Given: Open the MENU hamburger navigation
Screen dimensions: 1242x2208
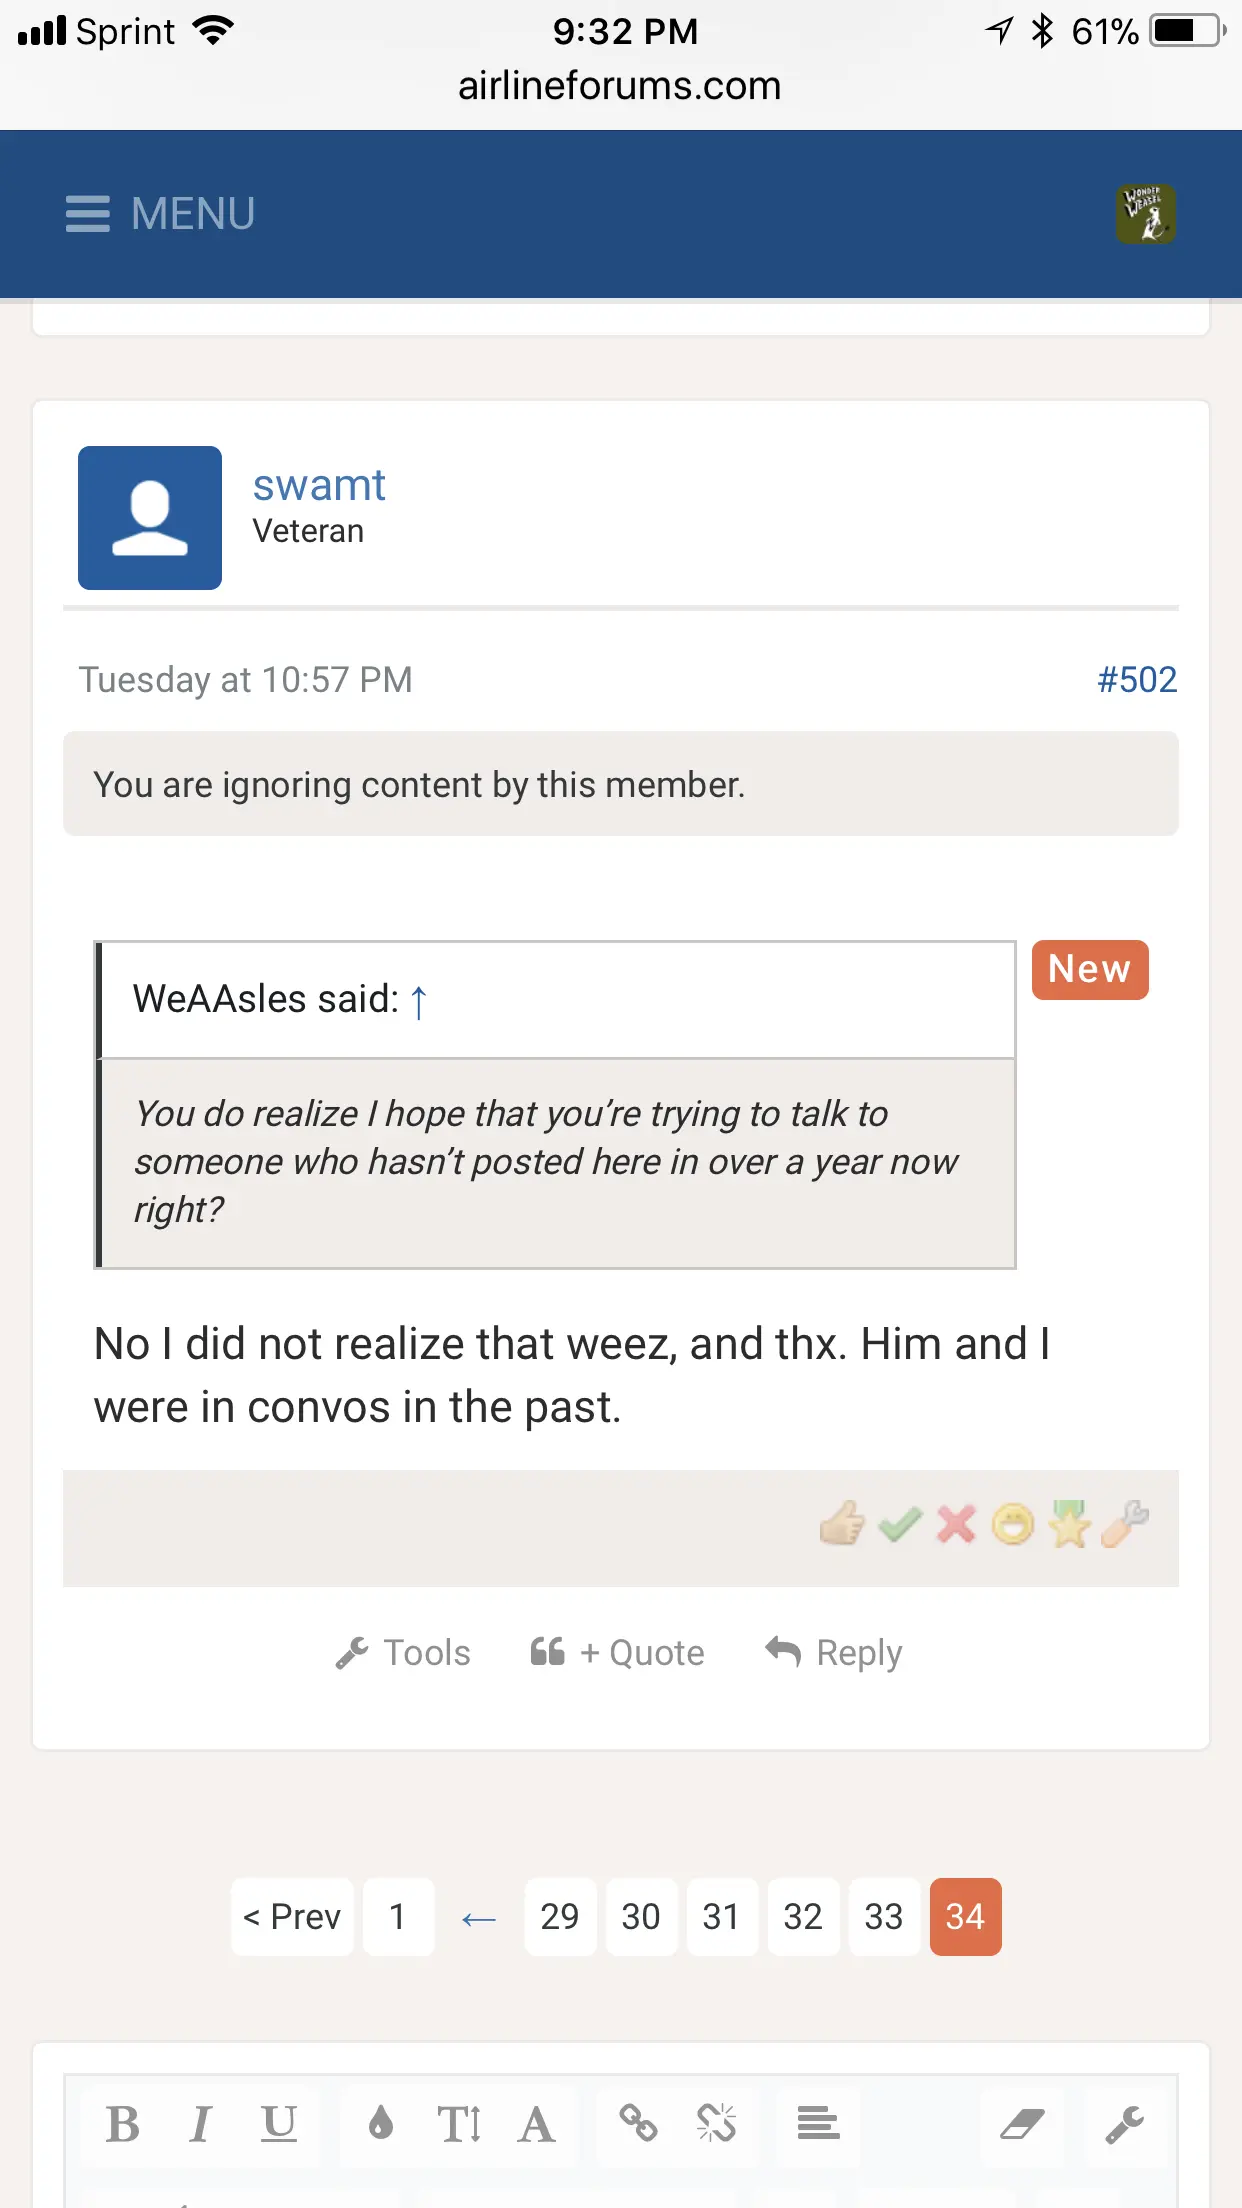Looking at the screenshot, I should point(160,214).
